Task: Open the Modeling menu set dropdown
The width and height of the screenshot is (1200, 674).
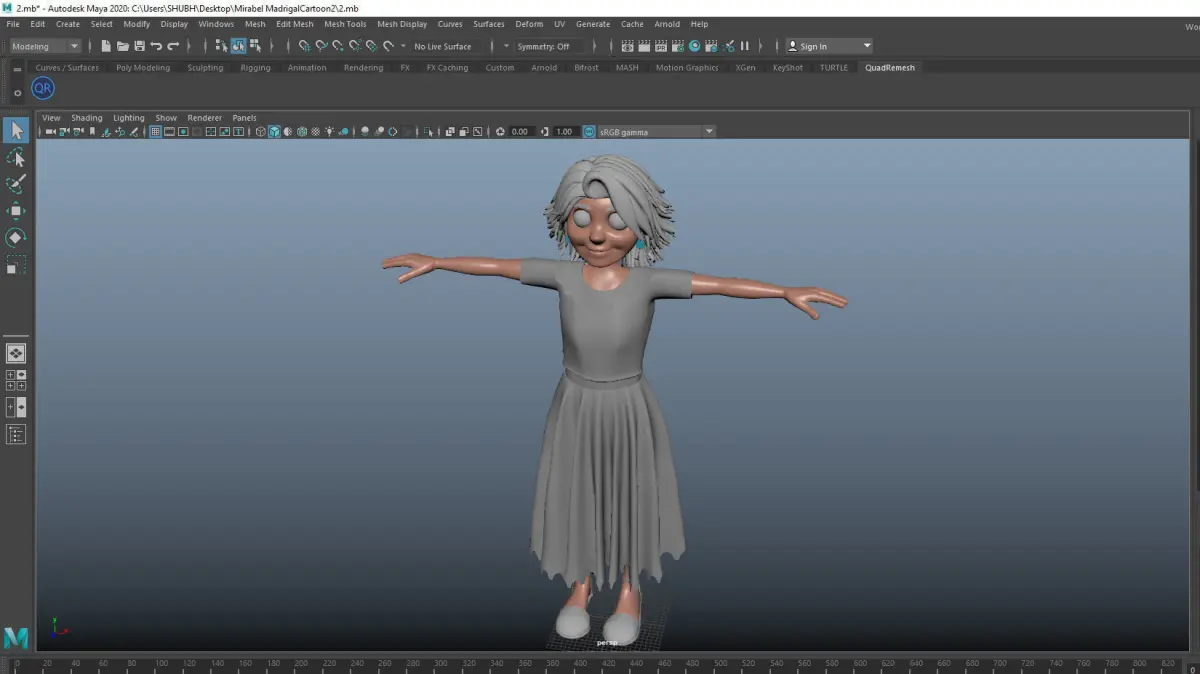Action: (45, 46)
